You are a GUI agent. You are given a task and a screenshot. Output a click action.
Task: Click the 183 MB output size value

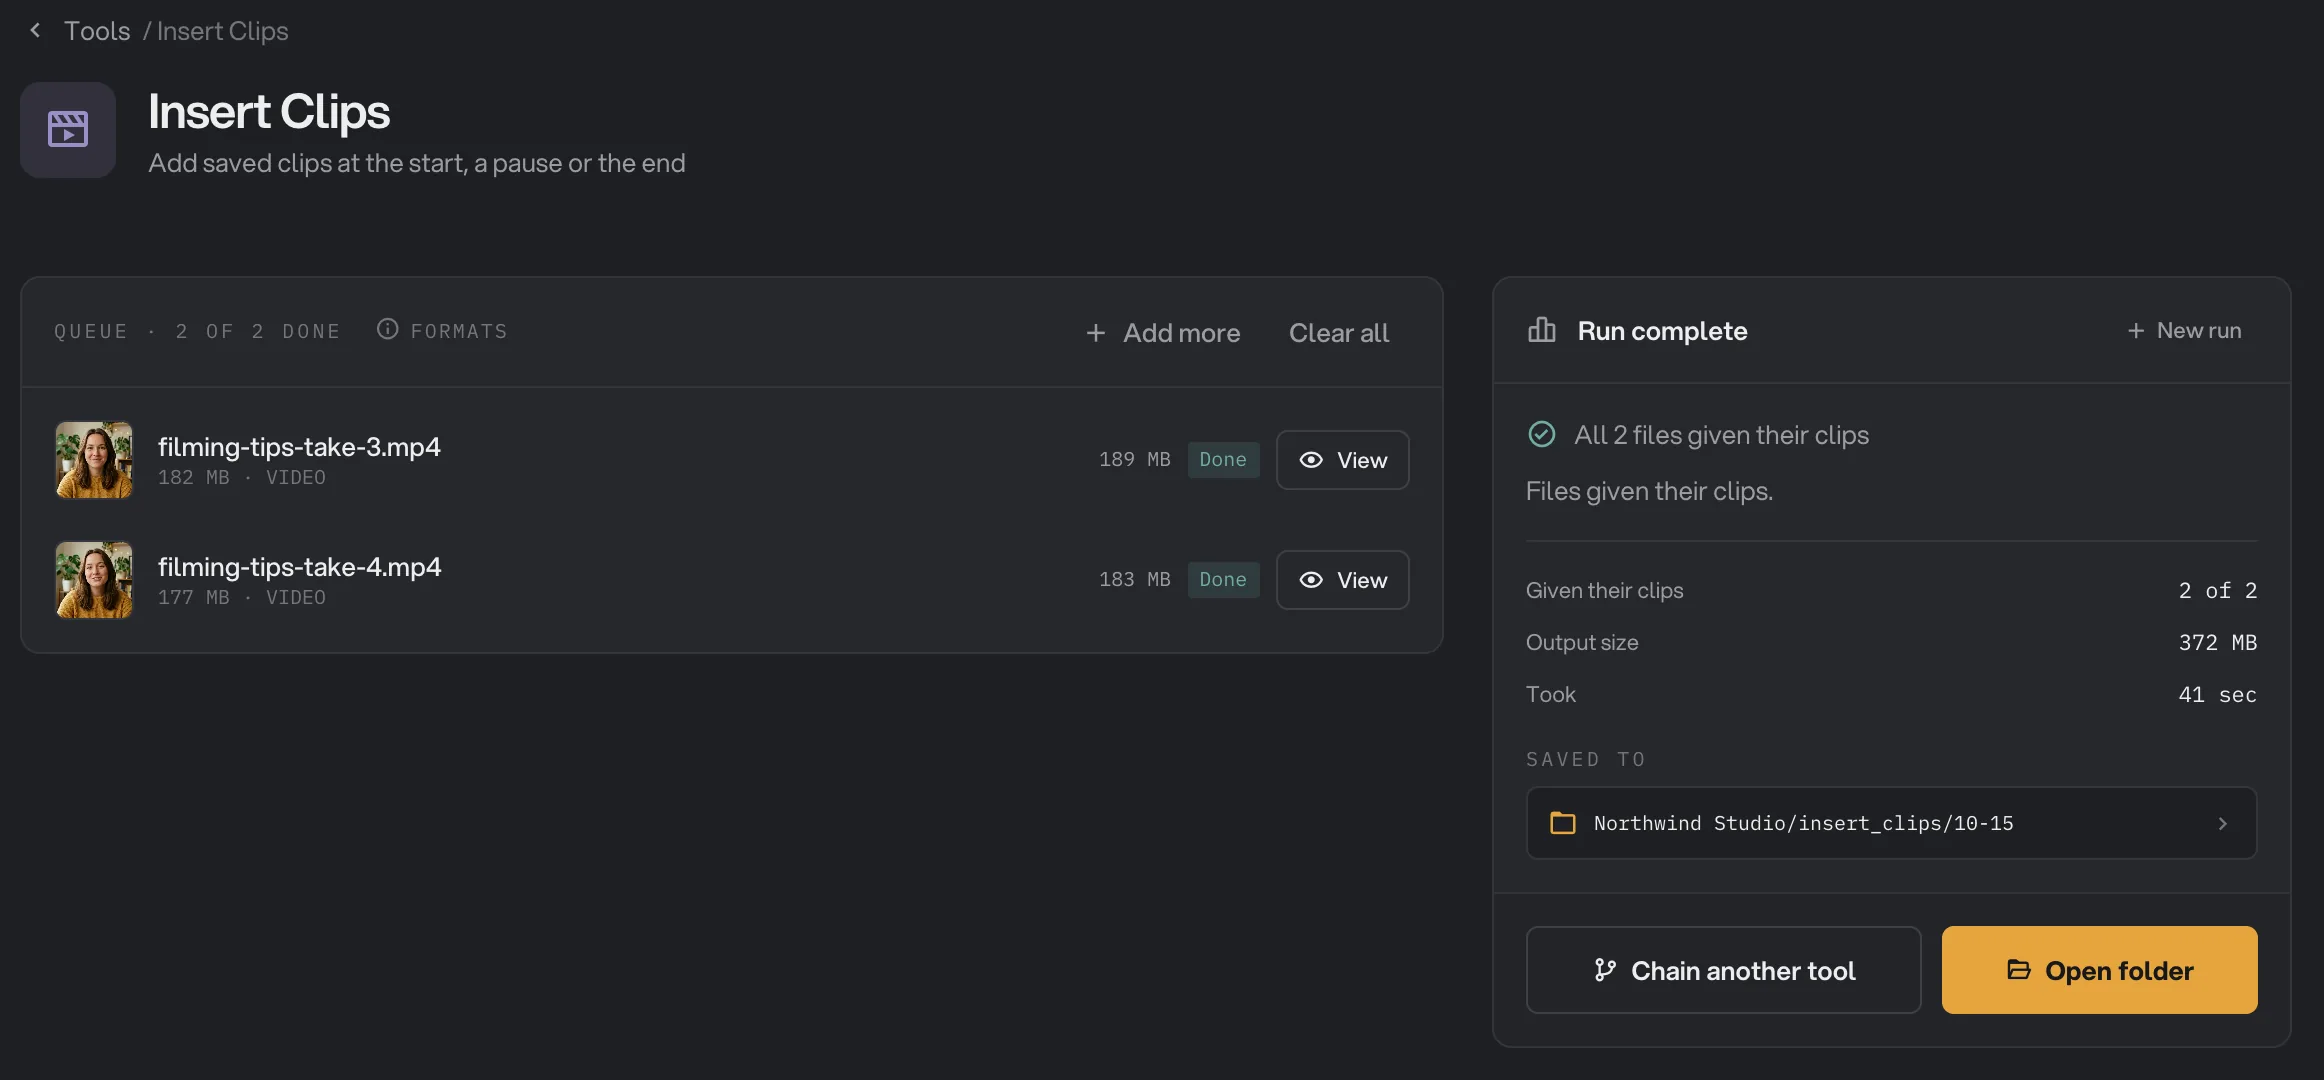[x=1135, y=580]
